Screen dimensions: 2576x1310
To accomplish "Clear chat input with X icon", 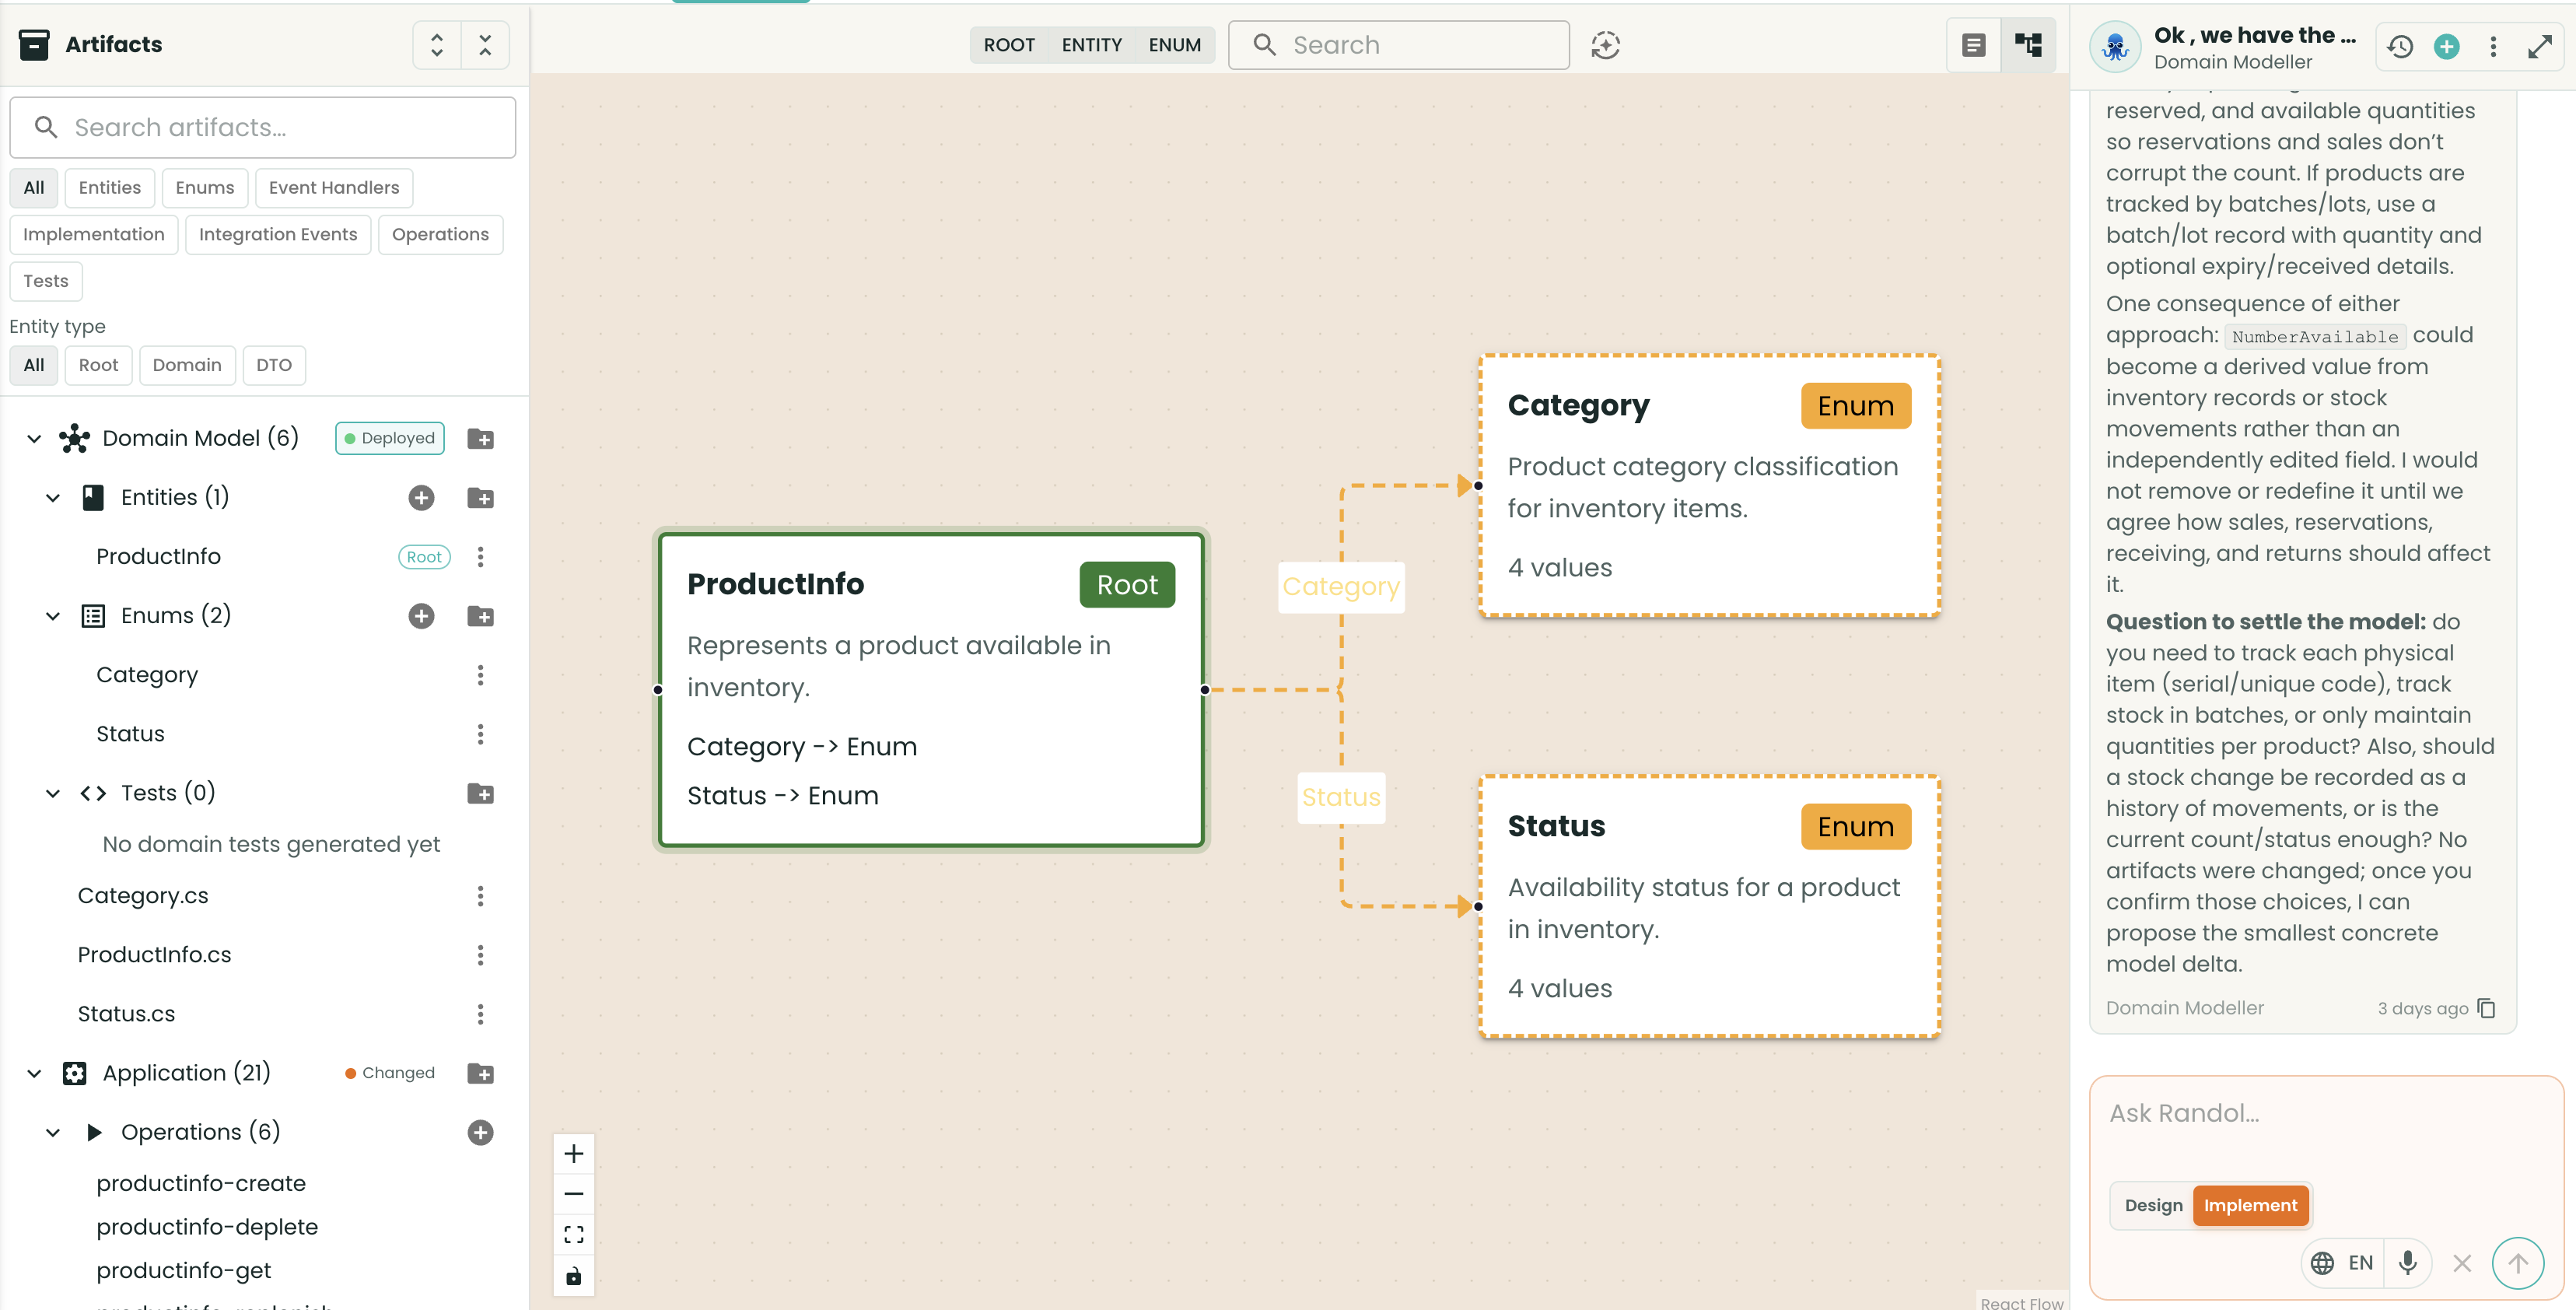I will tap(2462, 1263).
